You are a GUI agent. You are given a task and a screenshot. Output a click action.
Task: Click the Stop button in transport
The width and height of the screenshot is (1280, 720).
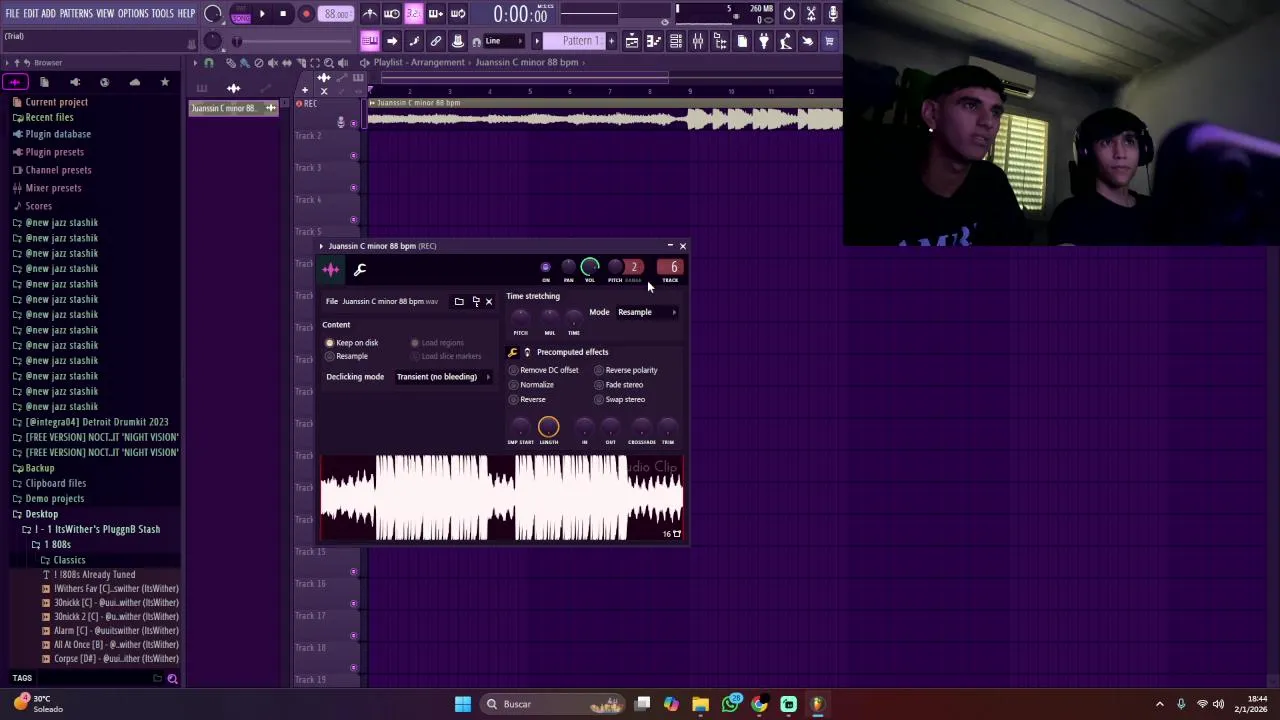pyautogui.click(x=283, y=14)
